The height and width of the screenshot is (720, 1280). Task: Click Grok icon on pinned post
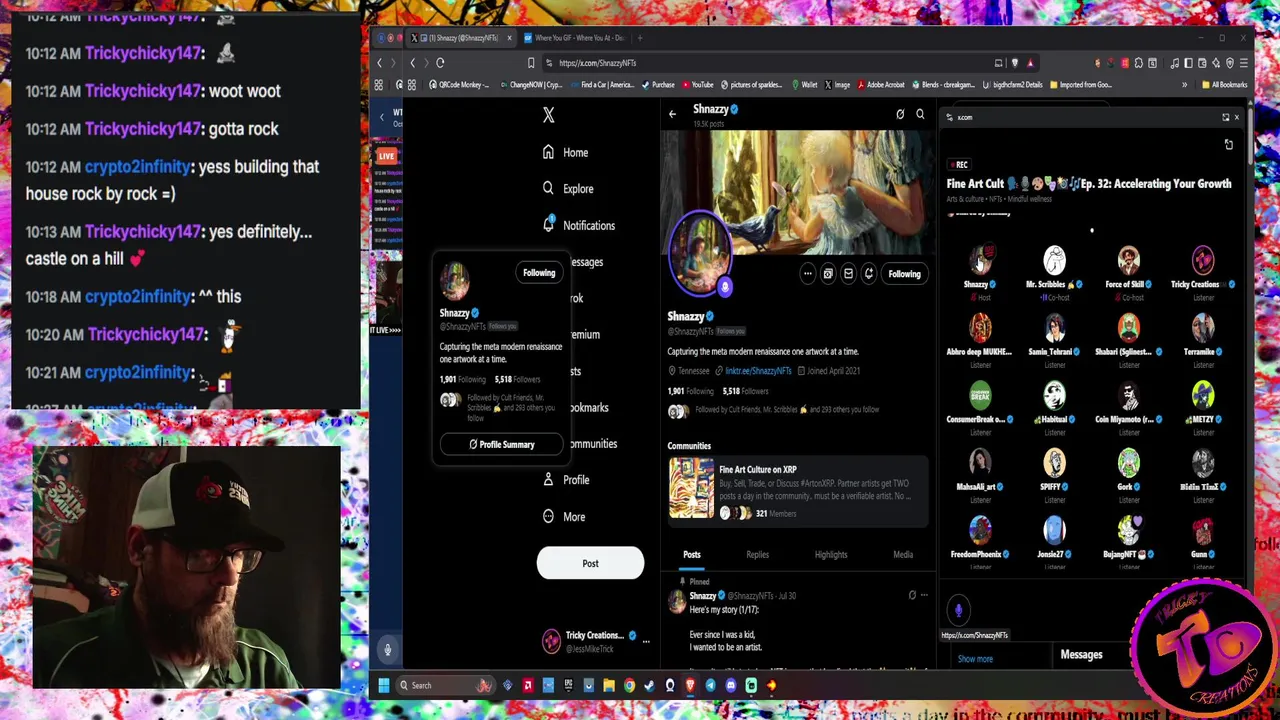[911, 596]
